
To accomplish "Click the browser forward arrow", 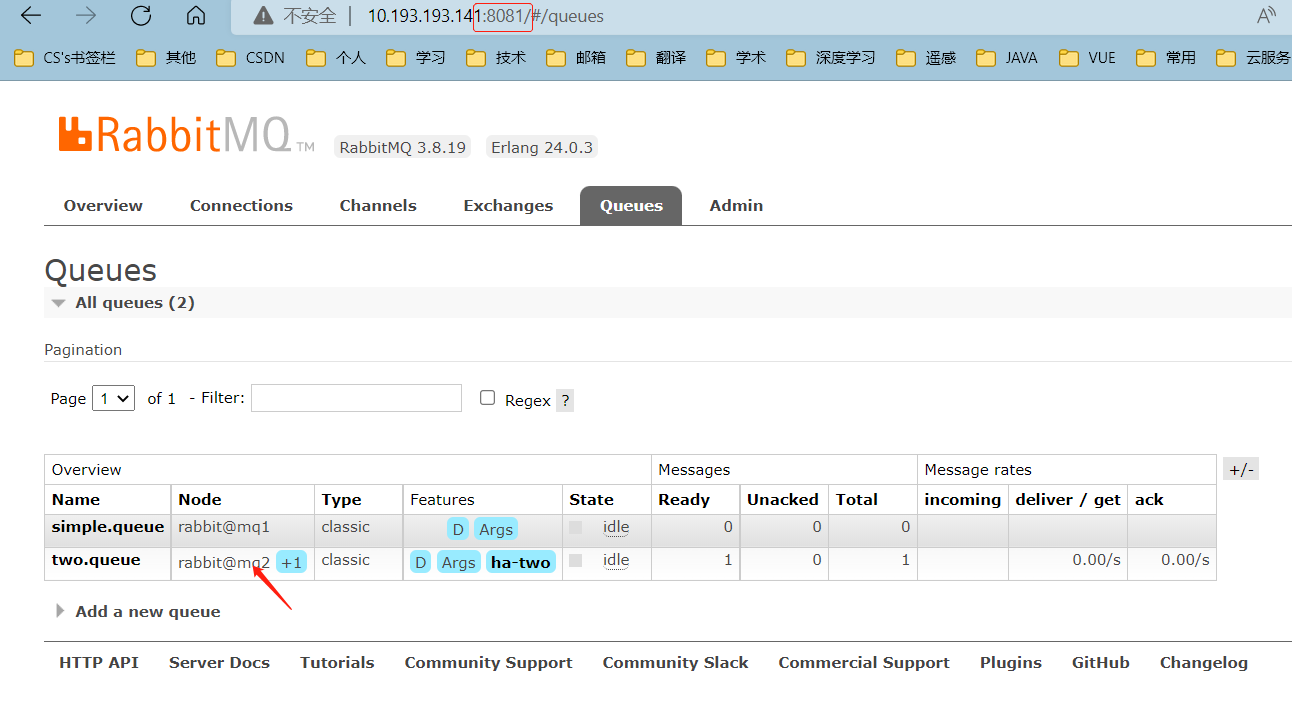I will 86,16.
